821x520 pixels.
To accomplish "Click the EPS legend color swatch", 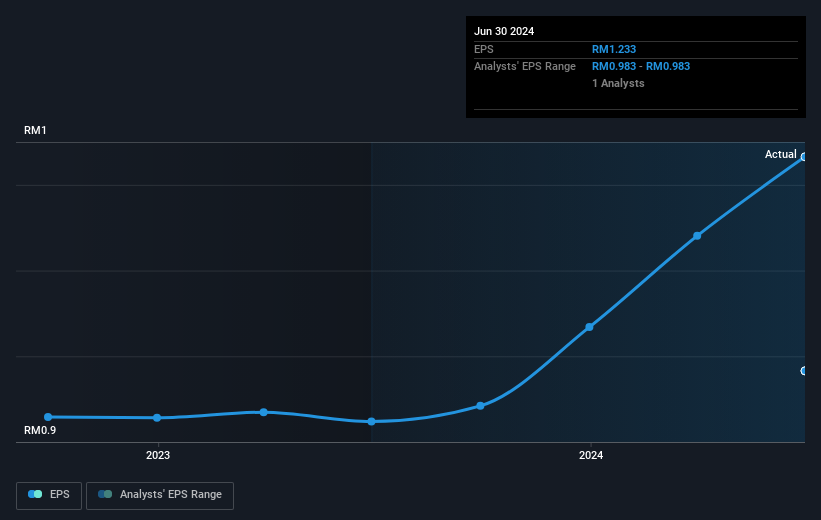I will 35,494.
